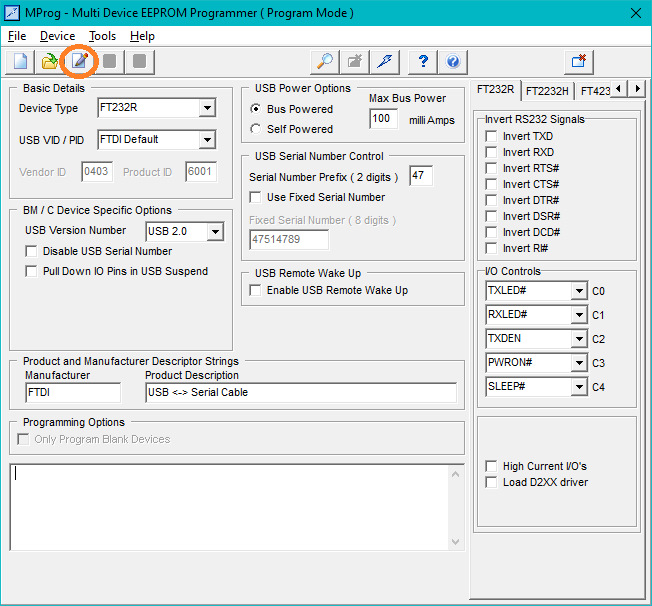Expand the C2 TXDEN dropdown
The width and height of the screenshot is (652, 606).
pyautogui.click(x=579, y=339)
